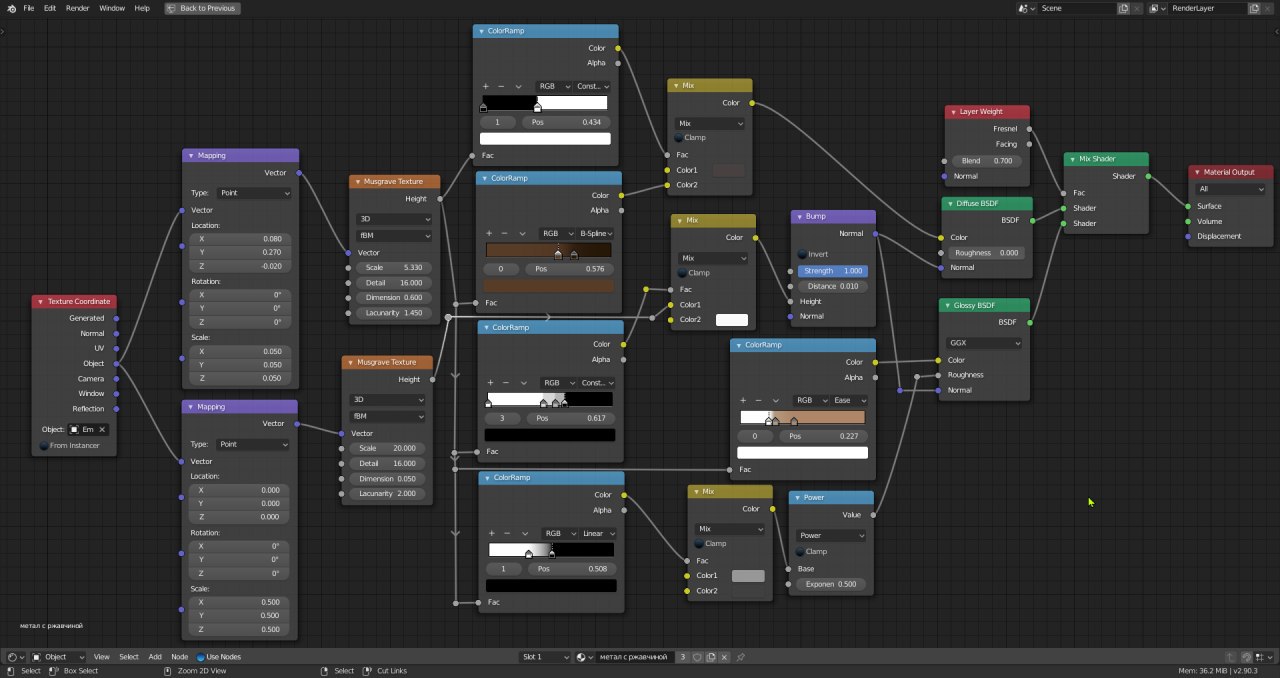This screenshot has height=678, width=1280.
Task: Open the gray Color1 swatch in Mix
Action: pos(748,576)
